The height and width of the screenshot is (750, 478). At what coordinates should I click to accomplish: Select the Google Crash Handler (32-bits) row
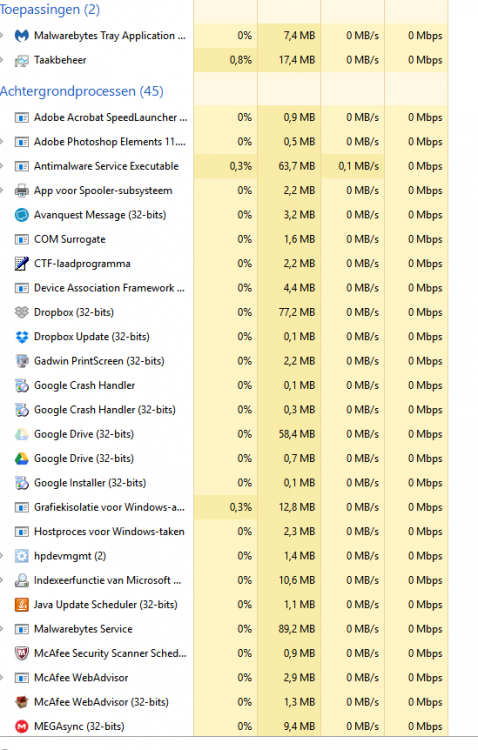pyautogui.click(x=224, y=410)
